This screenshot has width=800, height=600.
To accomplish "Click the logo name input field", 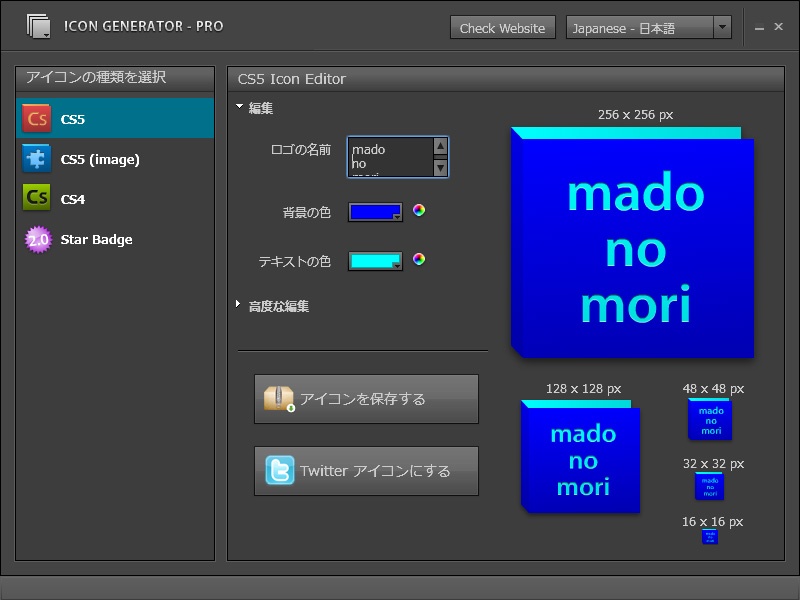I will [x=392, y=157].
